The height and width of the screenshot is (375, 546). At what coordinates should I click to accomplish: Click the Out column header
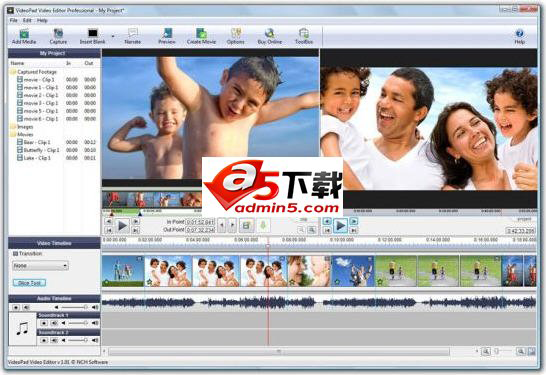89,63
